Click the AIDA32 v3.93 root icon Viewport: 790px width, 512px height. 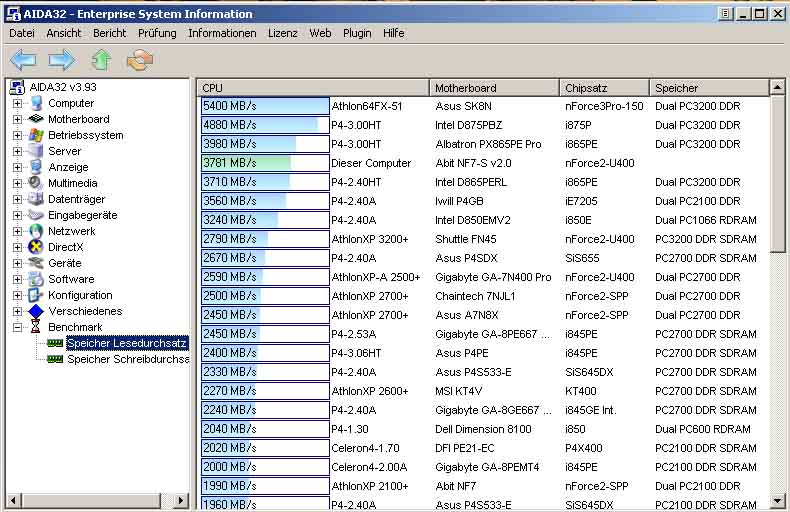click(x=17, y=87)
